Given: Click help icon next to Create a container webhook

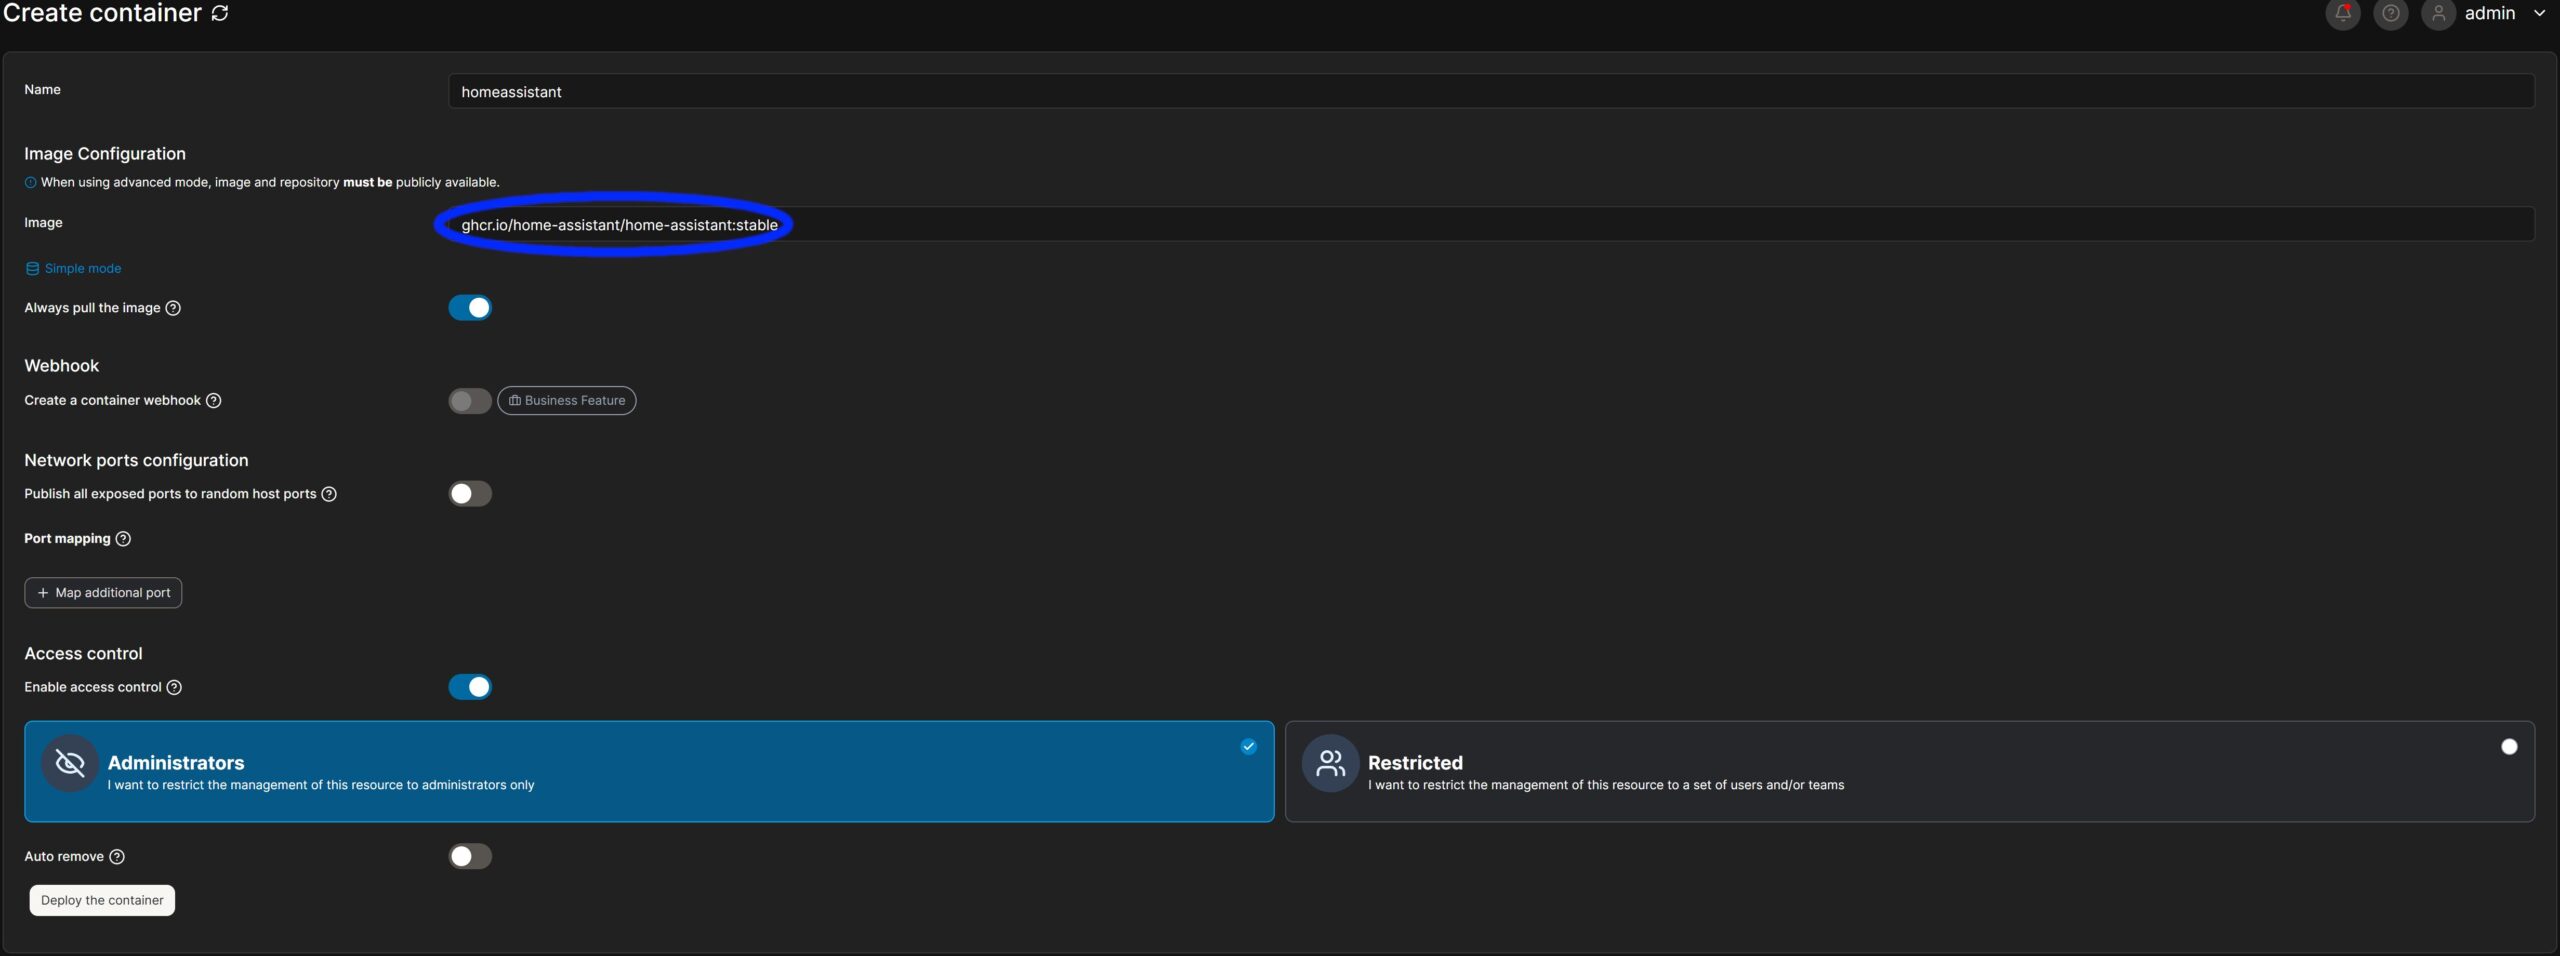Looking at the screenshot, I should tap(213, 400).
